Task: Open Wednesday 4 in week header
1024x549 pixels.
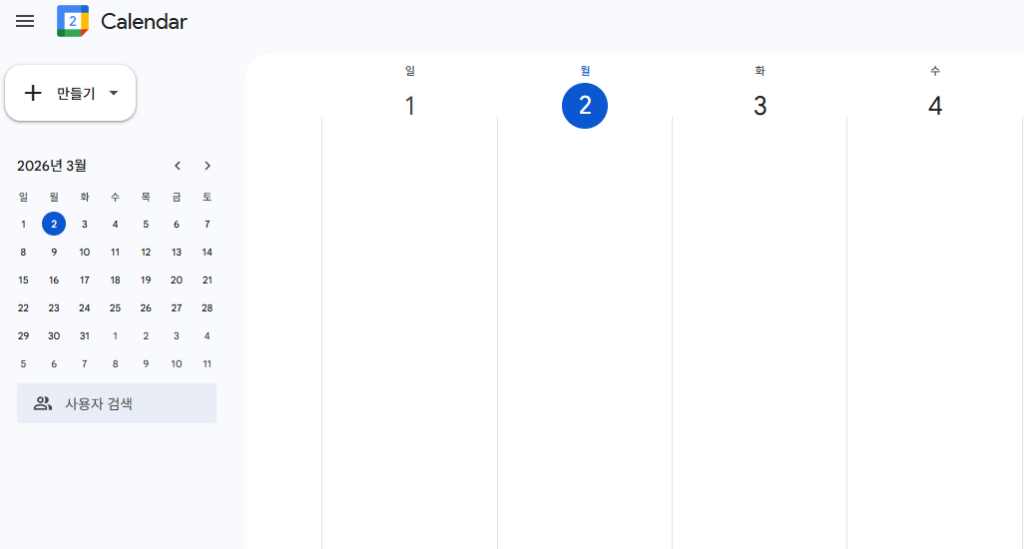Action: pyautogui.click(x=934, y=106)
